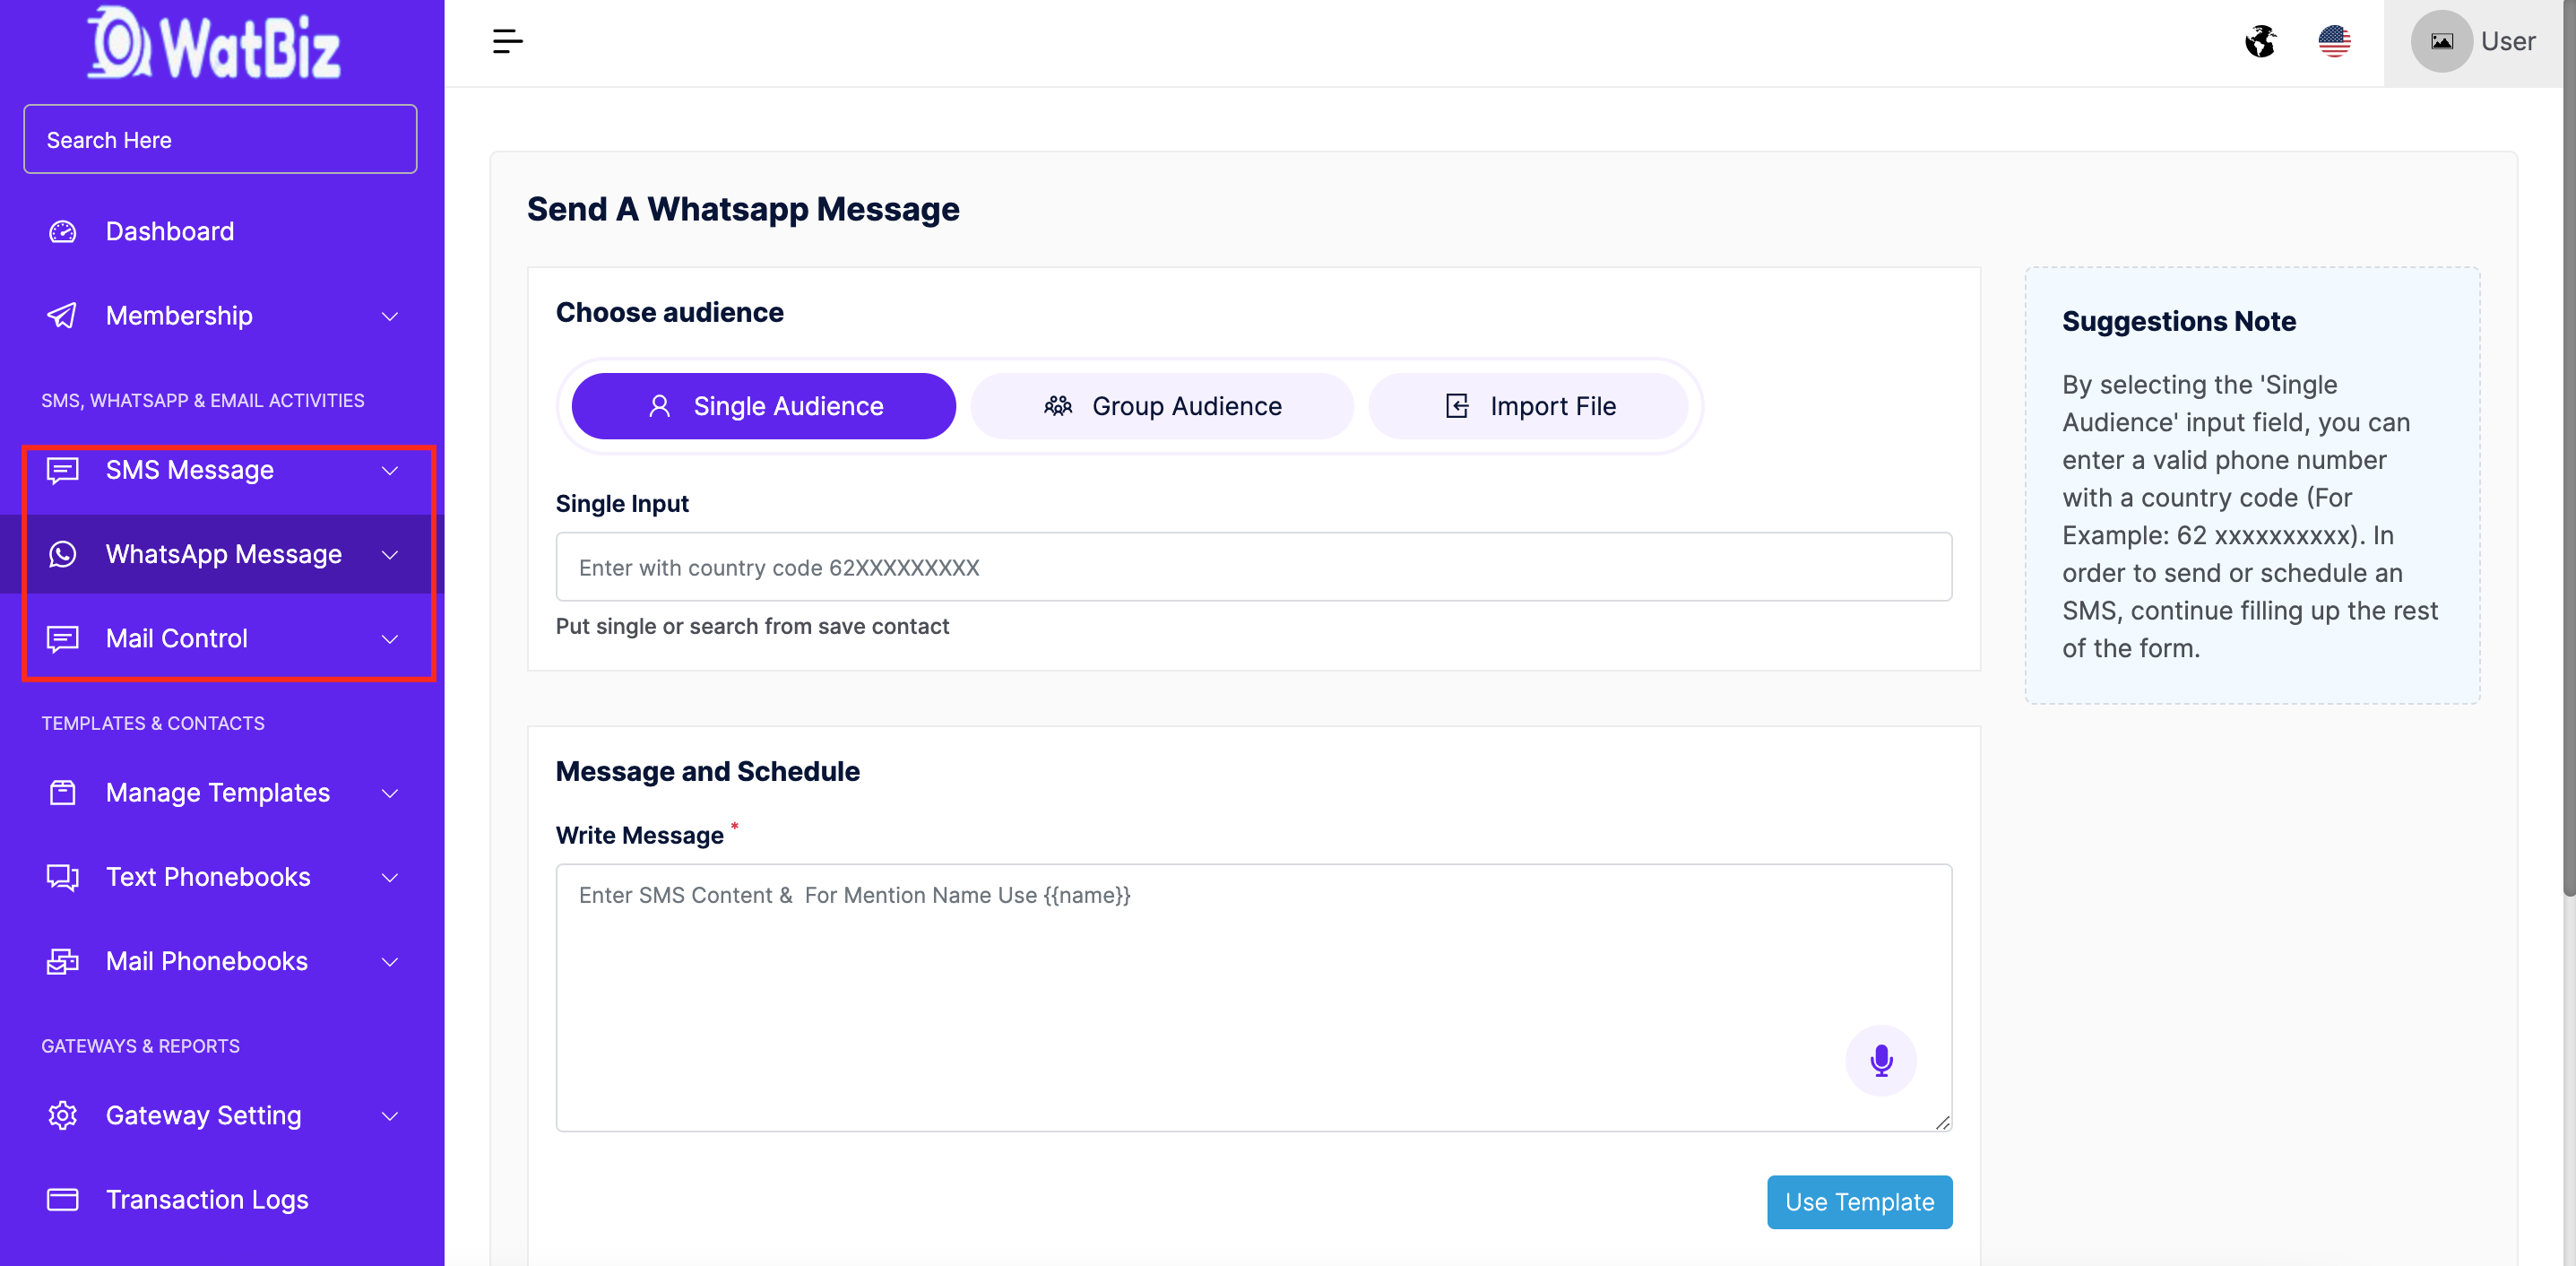The width and height of the screenshot is (2576, 1266).
Task: Click 'TEMPLATES & CONTACTS' section label
Action: (x=153, y=723)
